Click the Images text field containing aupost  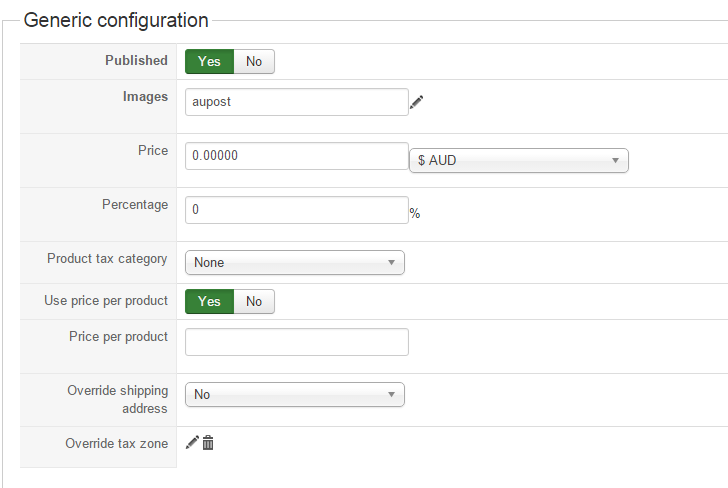(x=296, y=102)
